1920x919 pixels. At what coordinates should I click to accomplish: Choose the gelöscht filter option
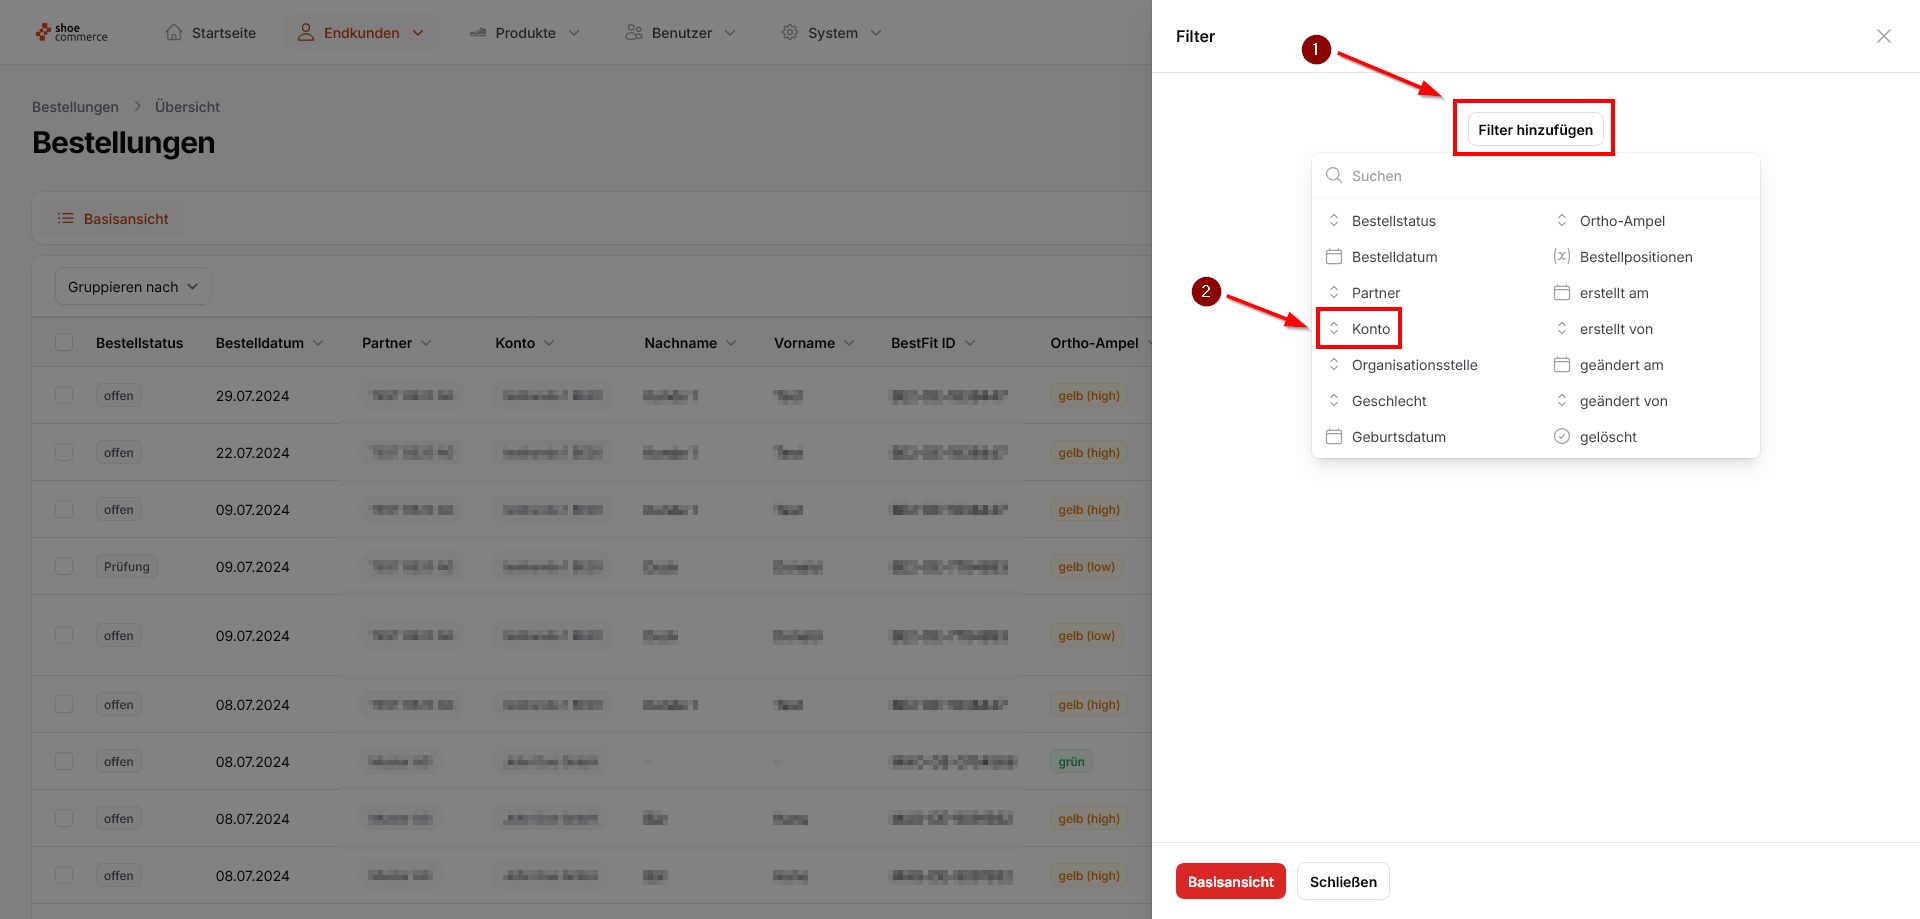(1650, 436)
